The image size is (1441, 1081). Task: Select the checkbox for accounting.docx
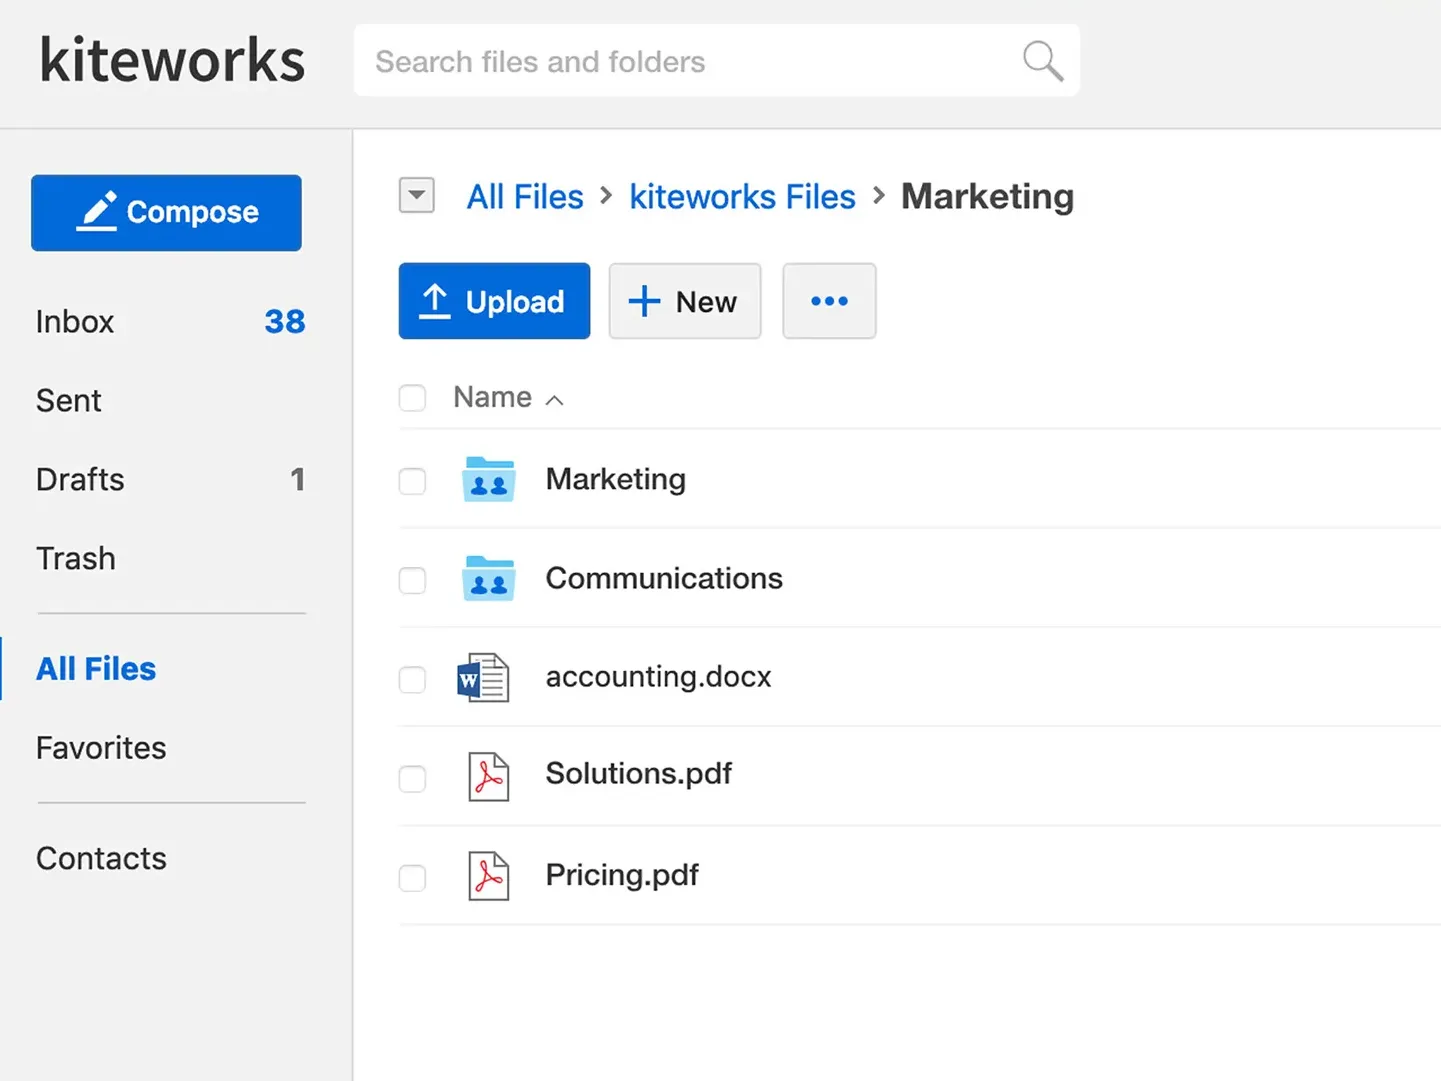(412, 680)
